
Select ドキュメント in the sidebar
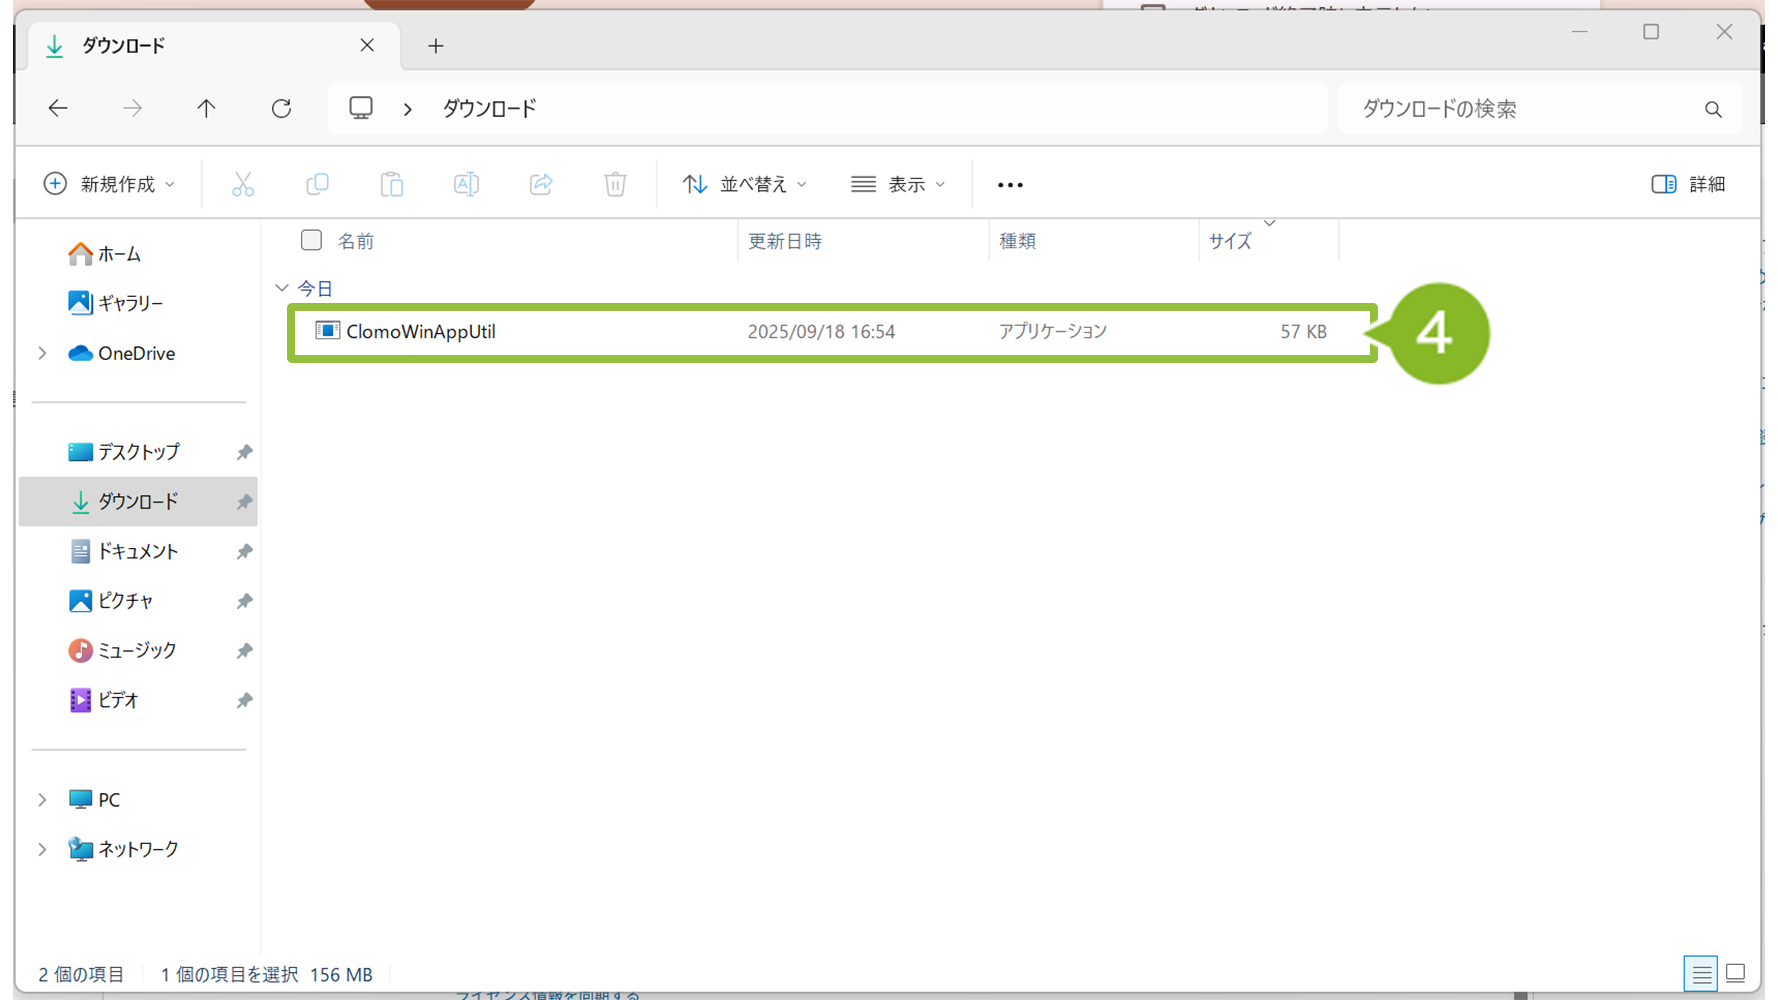(x=137, y=551)
